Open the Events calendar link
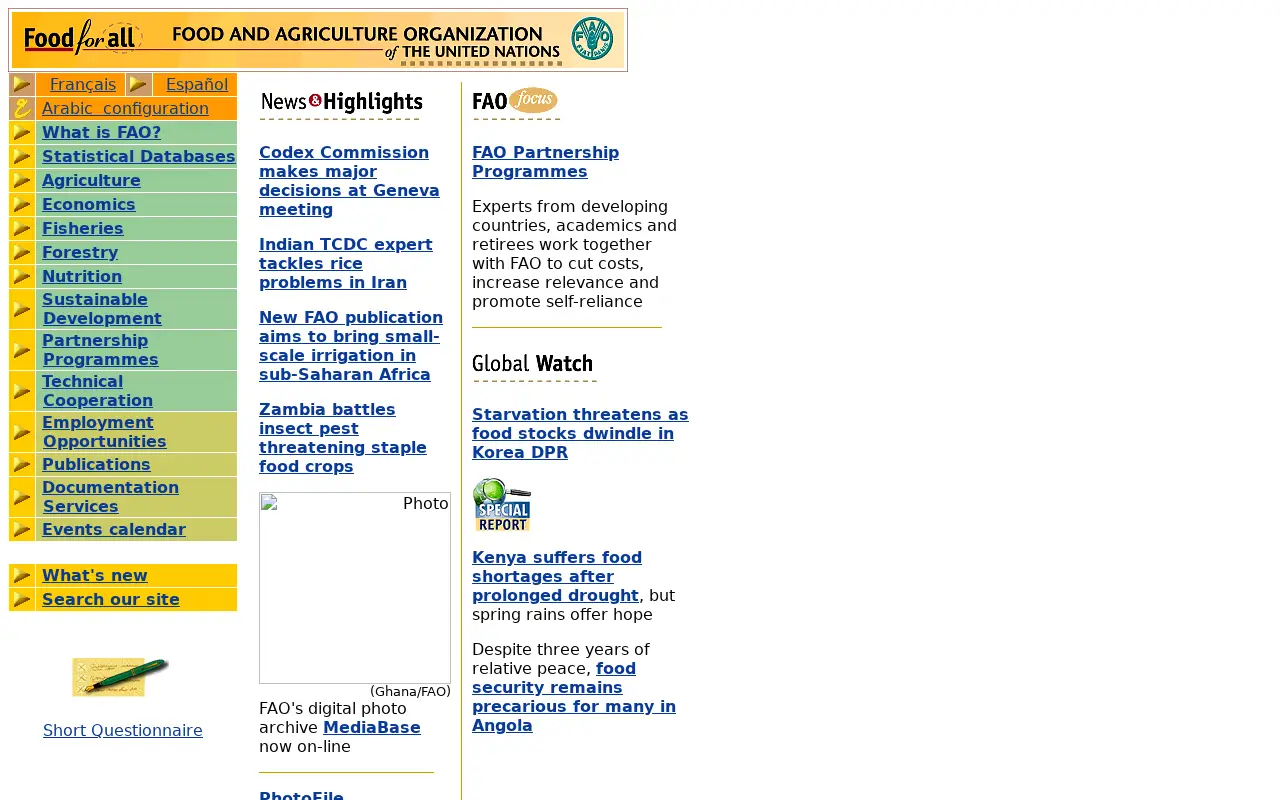The width and height of the screenshot is (1280, 800). click(114, 530)
